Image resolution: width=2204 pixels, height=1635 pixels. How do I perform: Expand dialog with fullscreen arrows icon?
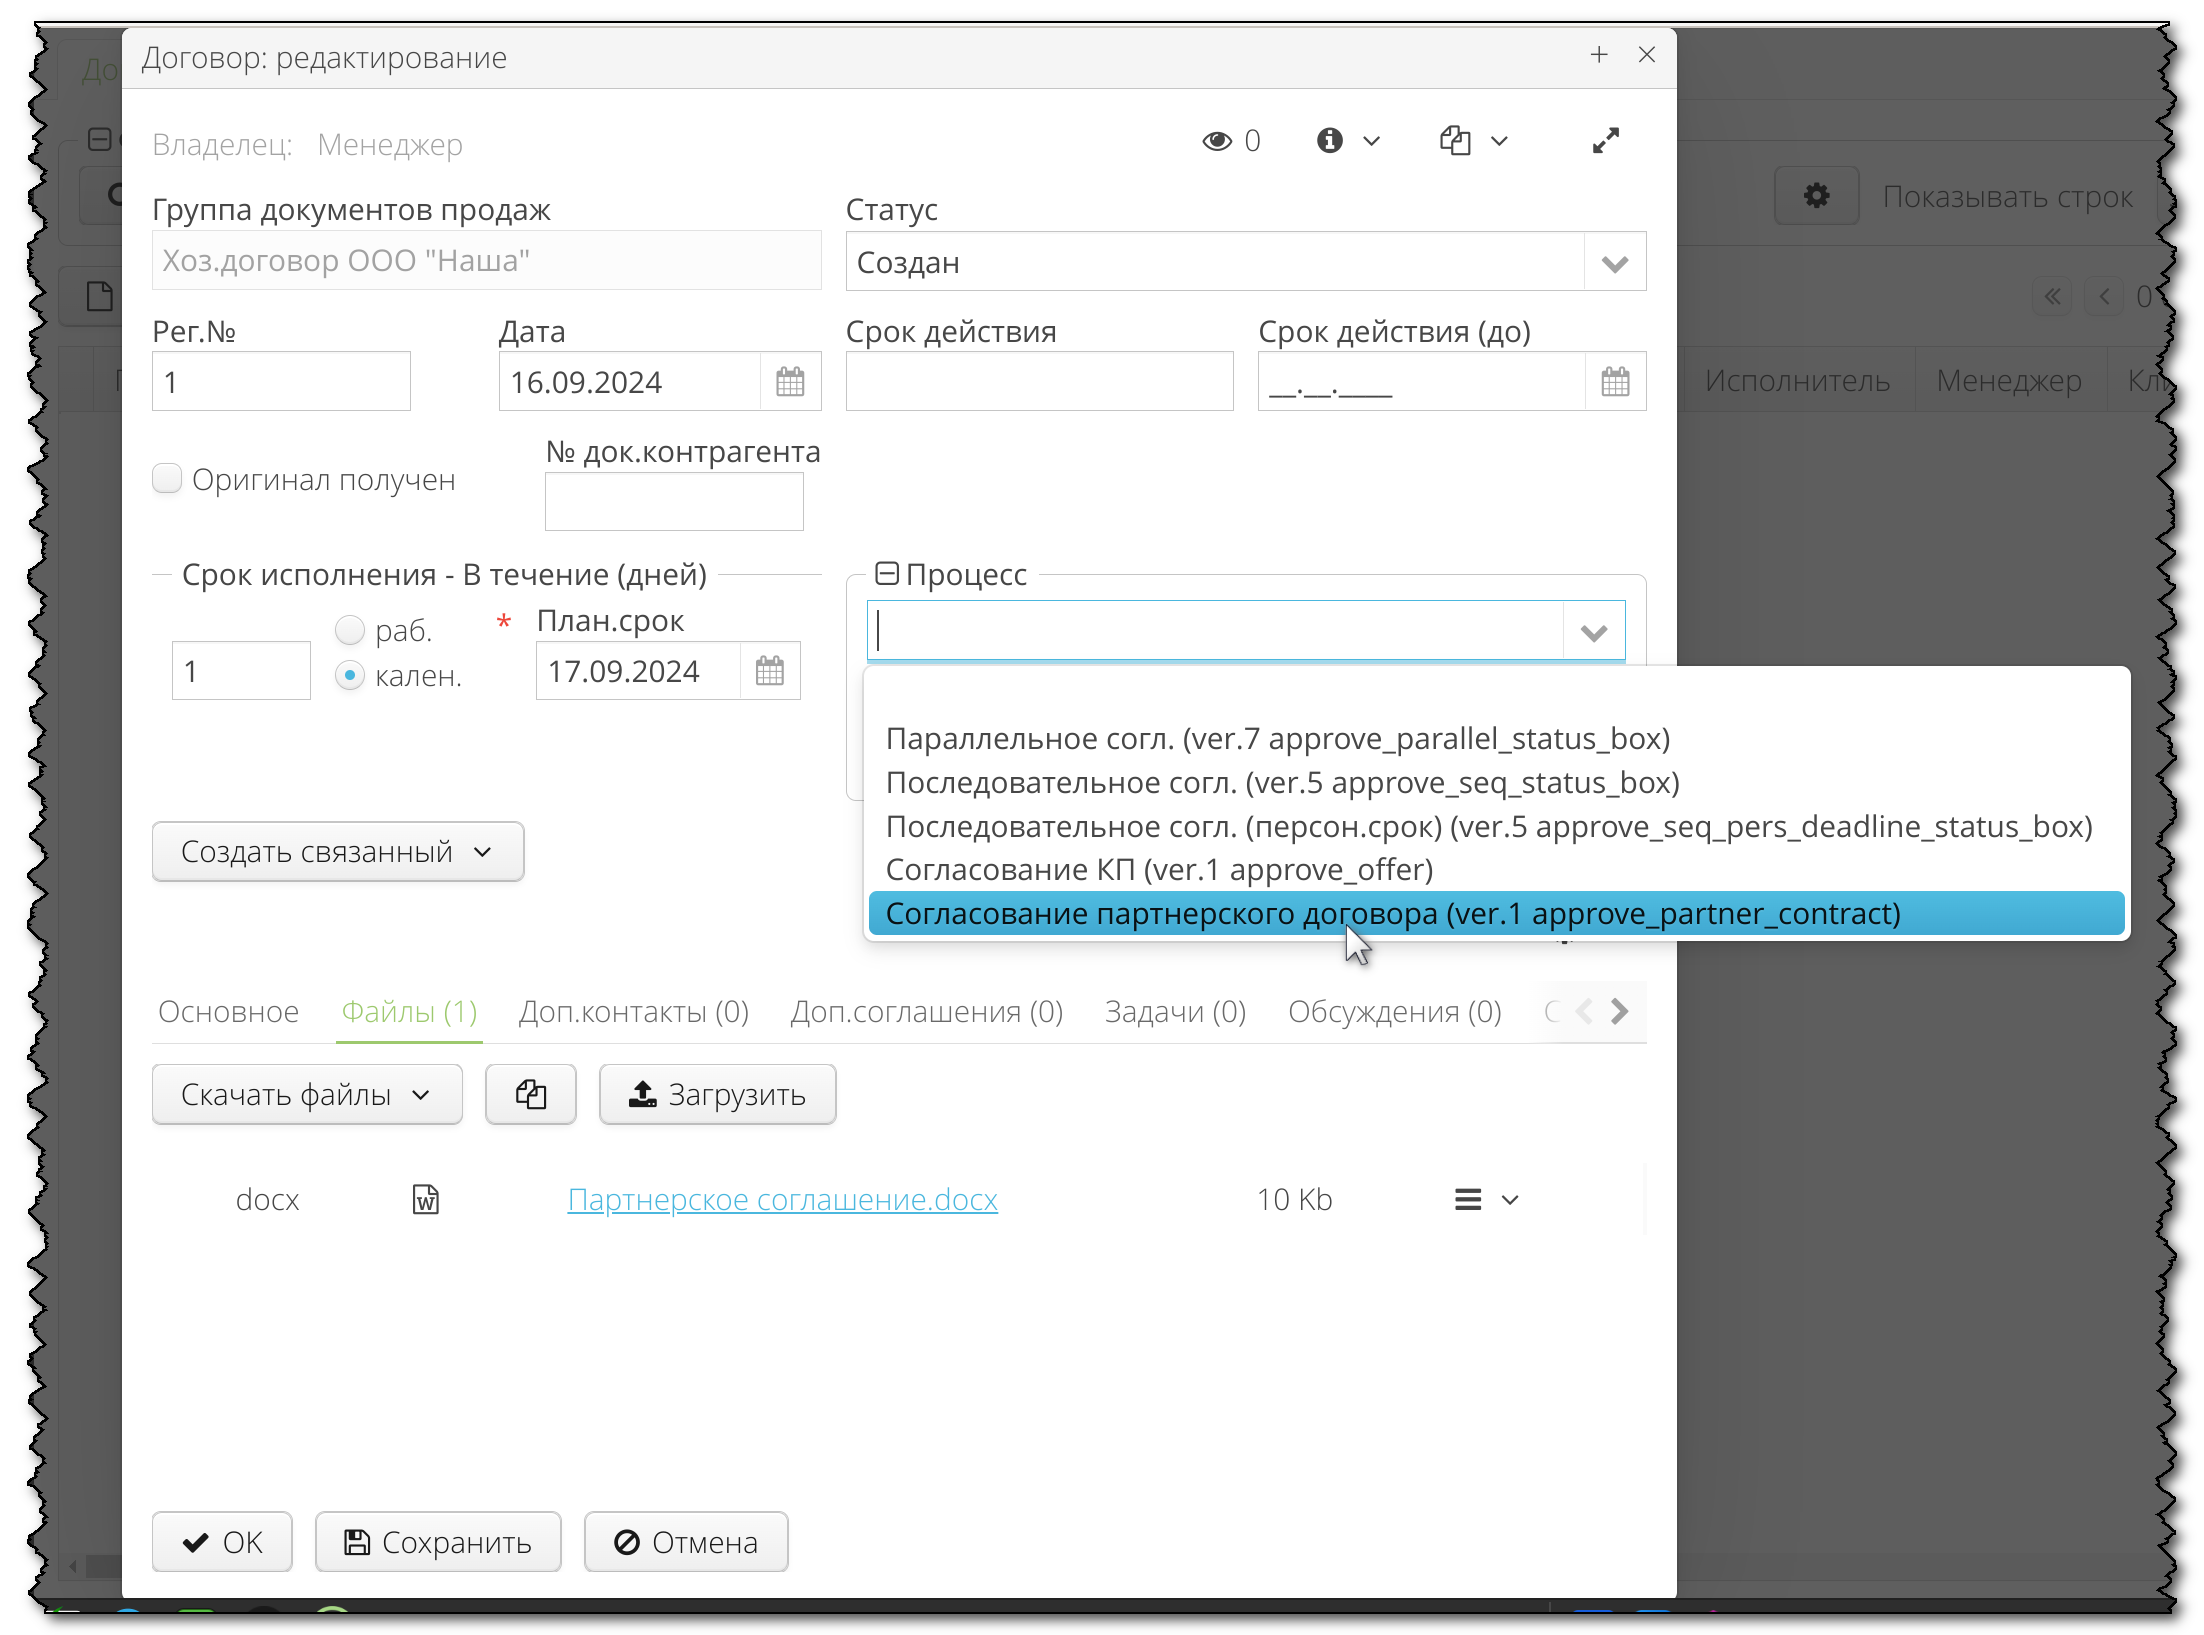(1605, 141)
